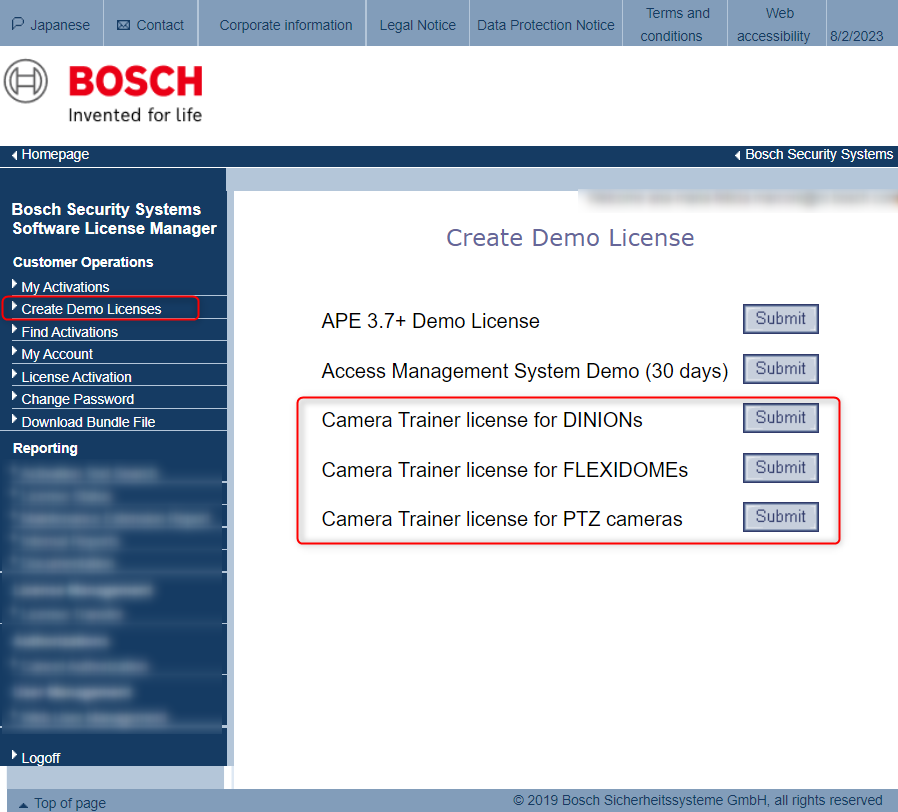Select Create Demo Licenses in sidebar
Viewport: 898px width, 812px height.
point(91,309)
